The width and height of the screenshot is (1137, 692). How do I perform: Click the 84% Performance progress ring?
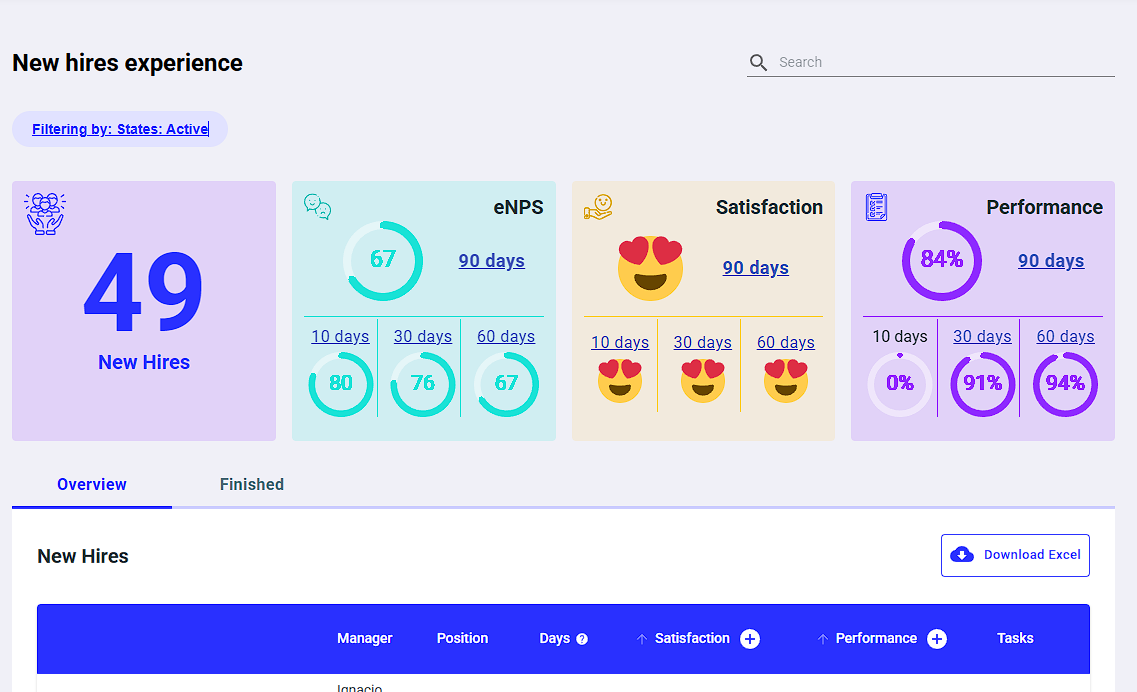click(x=941, y=260)
